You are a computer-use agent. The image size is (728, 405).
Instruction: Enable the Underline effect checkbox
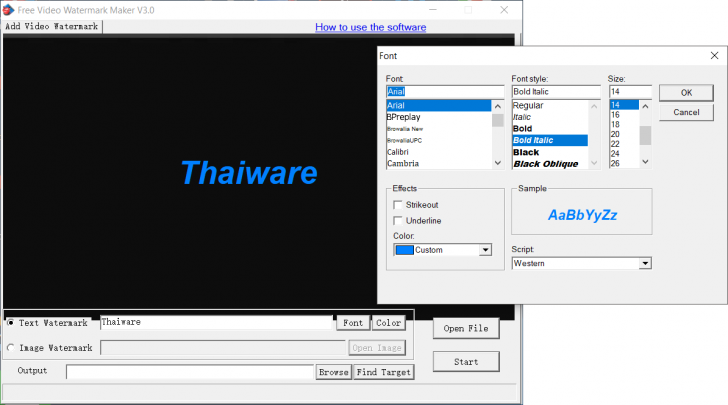coord(397,221)
